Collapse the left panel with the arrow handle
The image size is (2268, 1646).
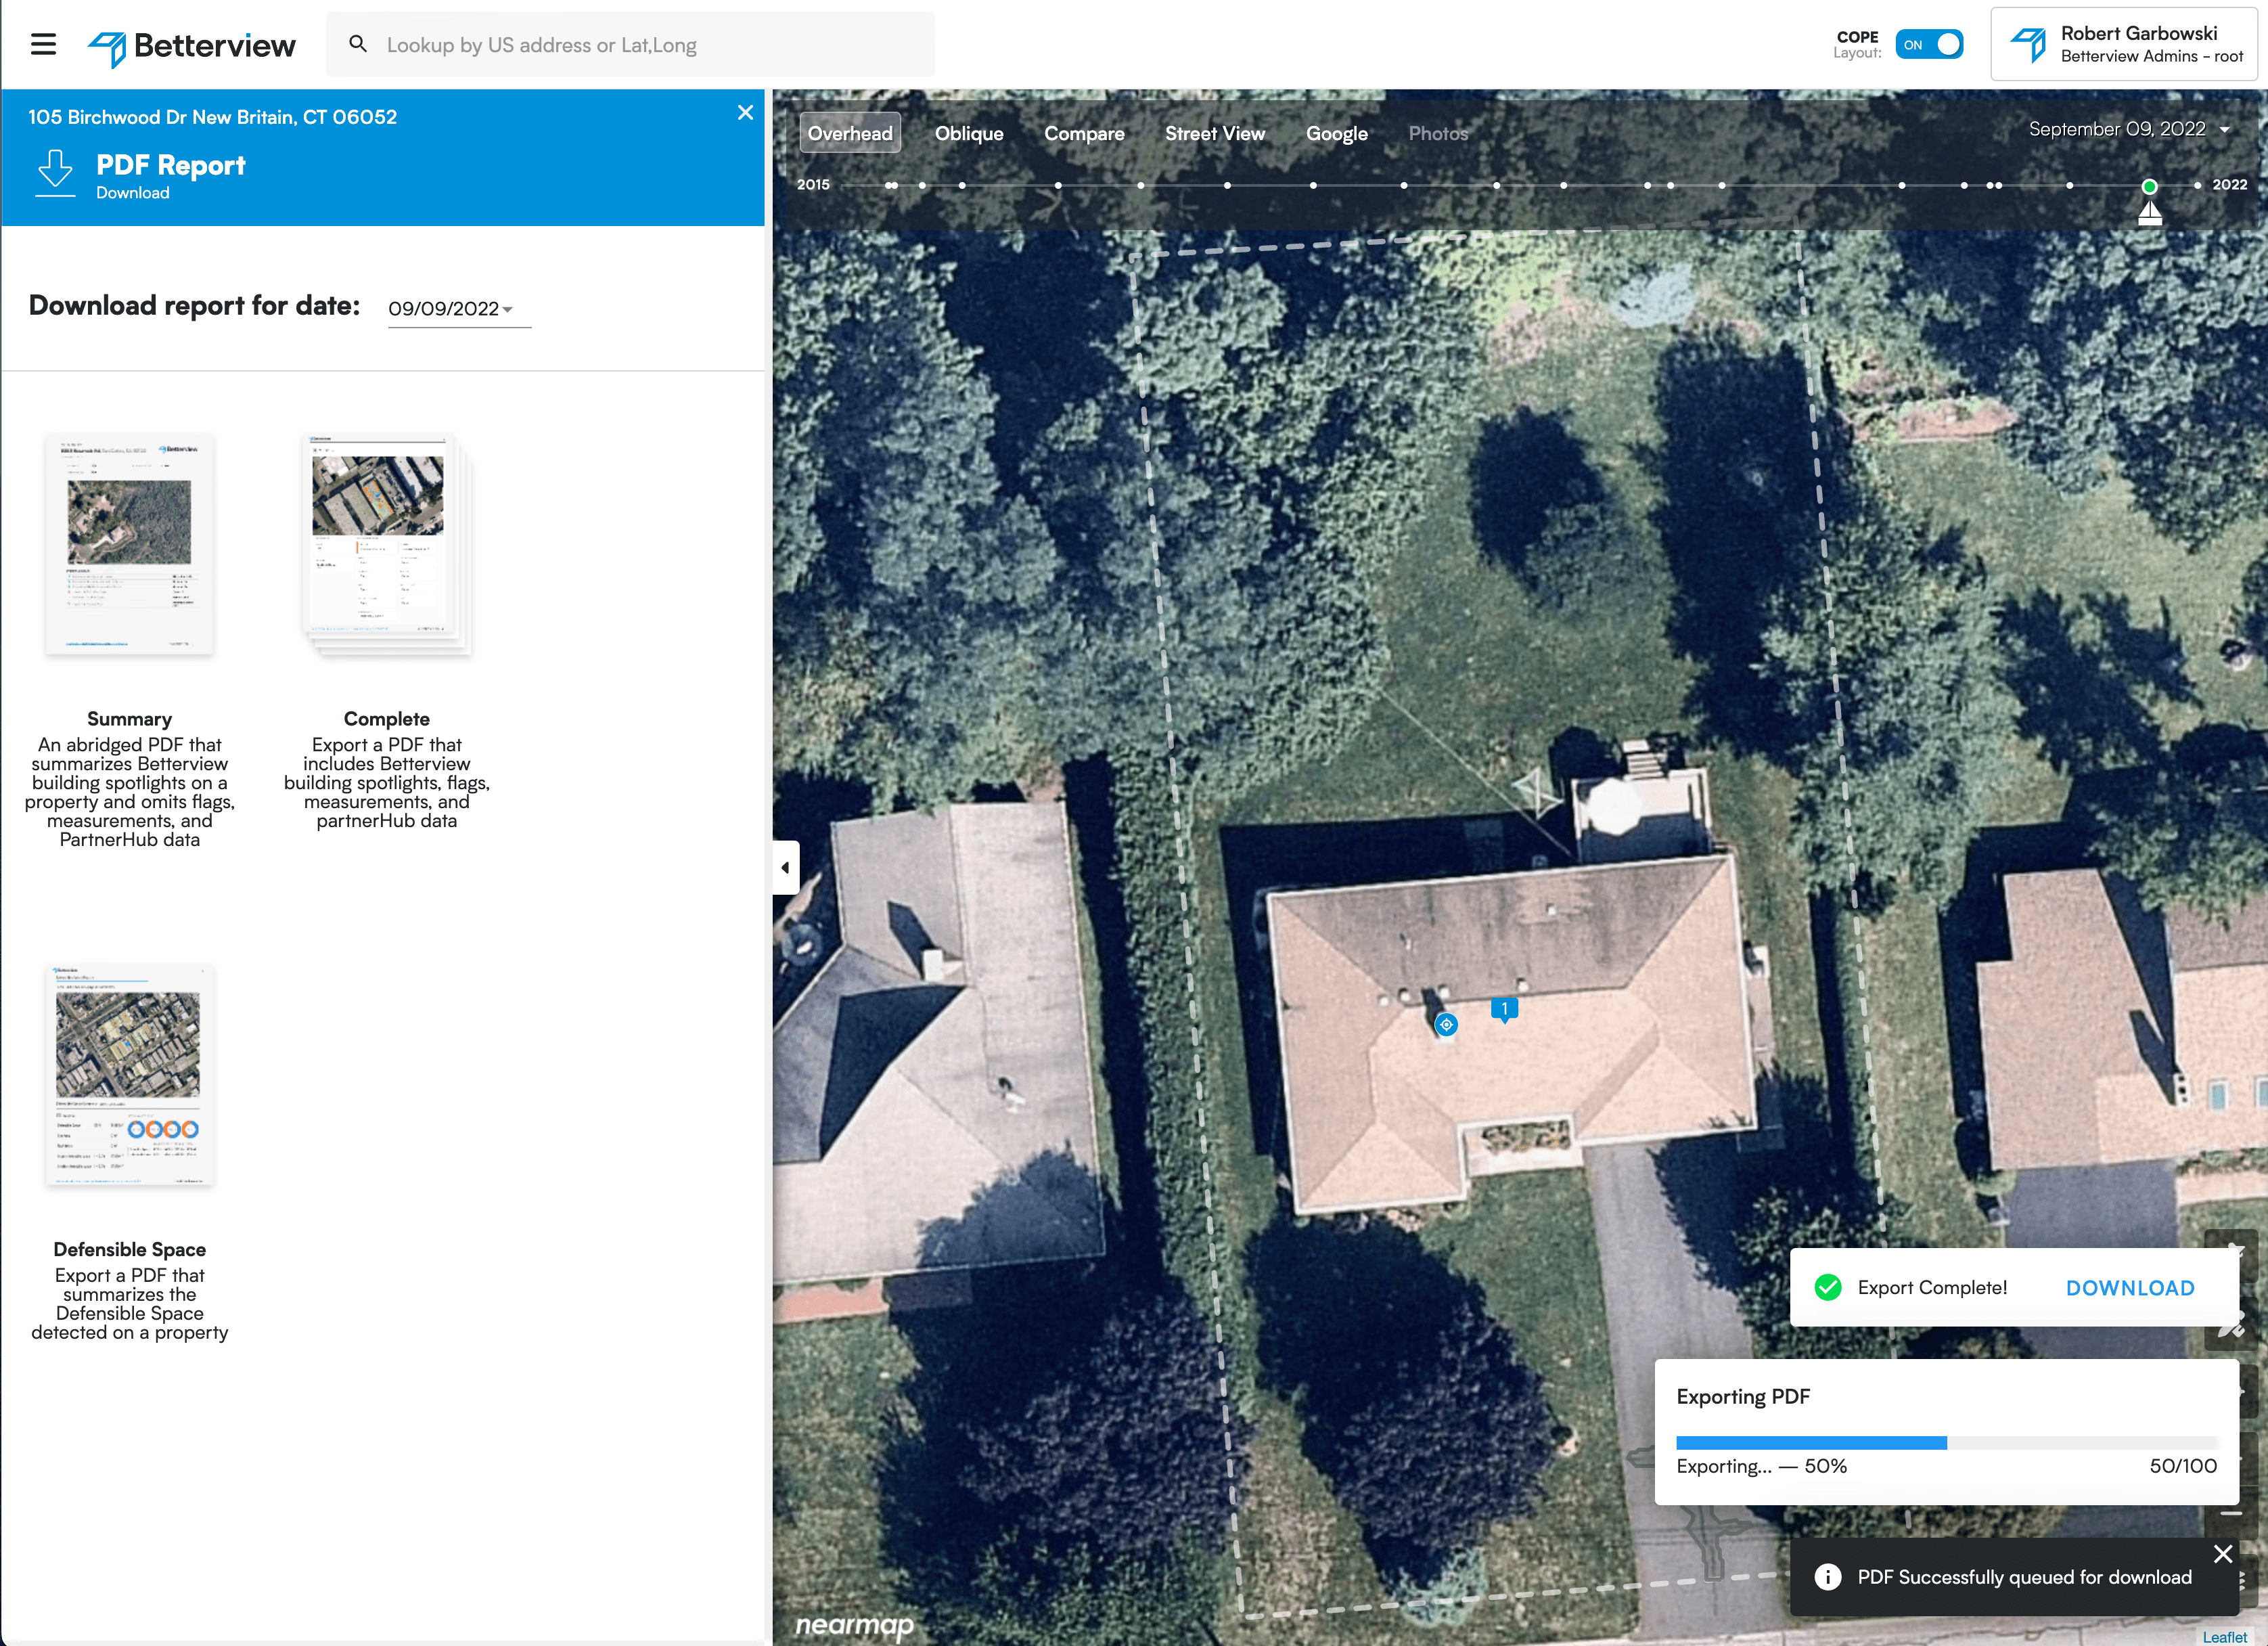(786, 867)
